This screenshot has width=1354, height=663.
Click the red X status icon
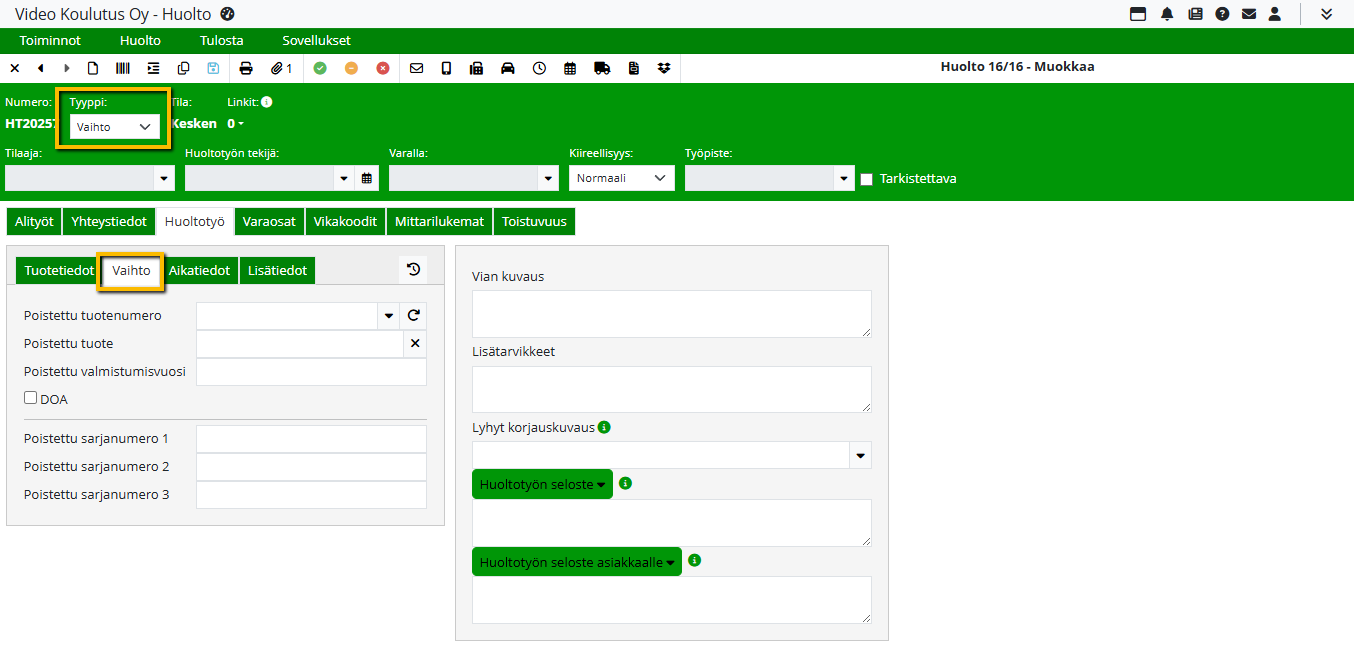point(383,68)
